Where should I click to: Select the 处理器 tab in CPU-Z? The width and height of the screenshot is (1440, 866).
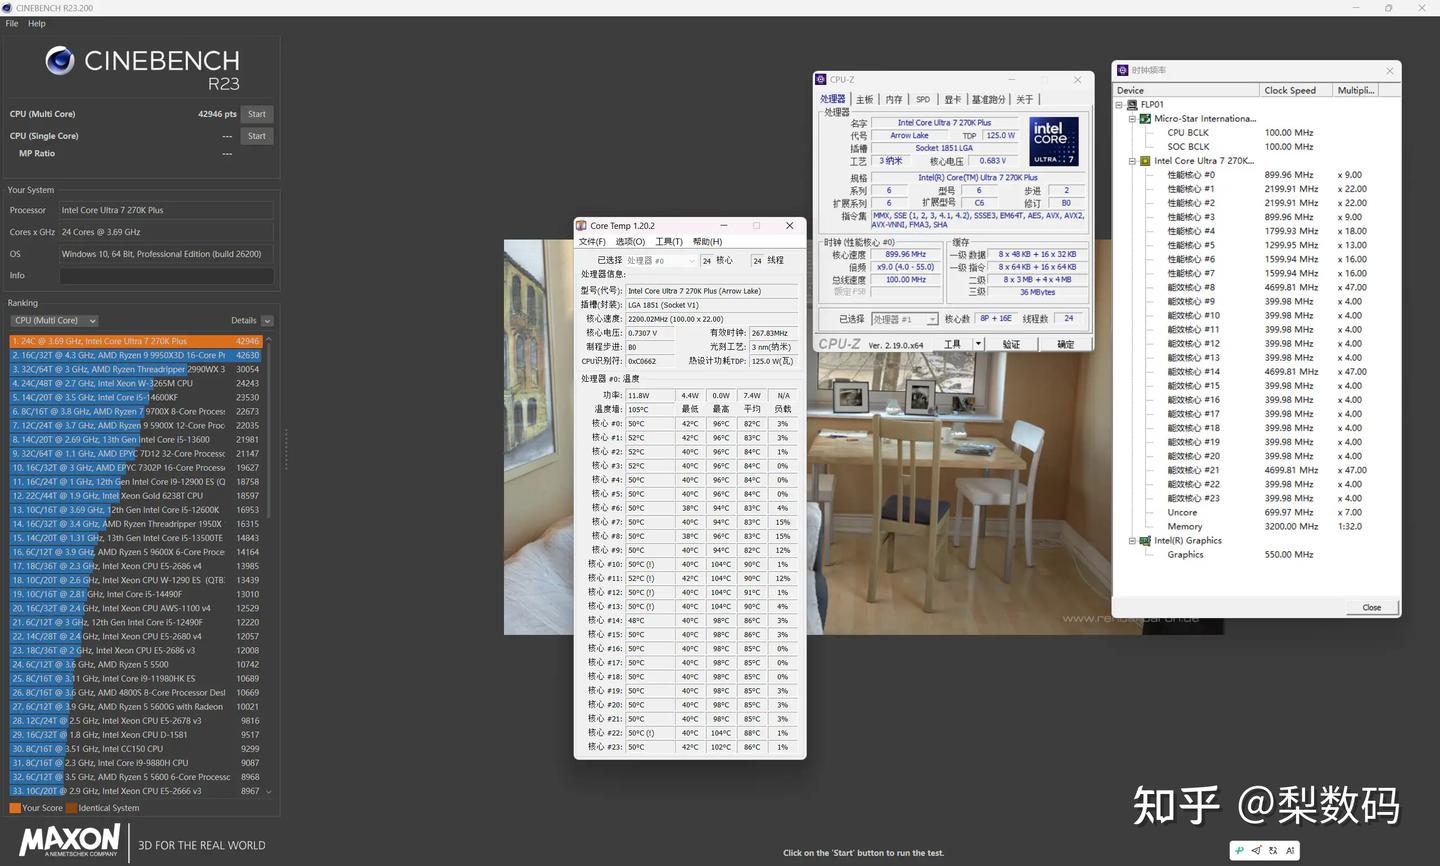[833, 99]
